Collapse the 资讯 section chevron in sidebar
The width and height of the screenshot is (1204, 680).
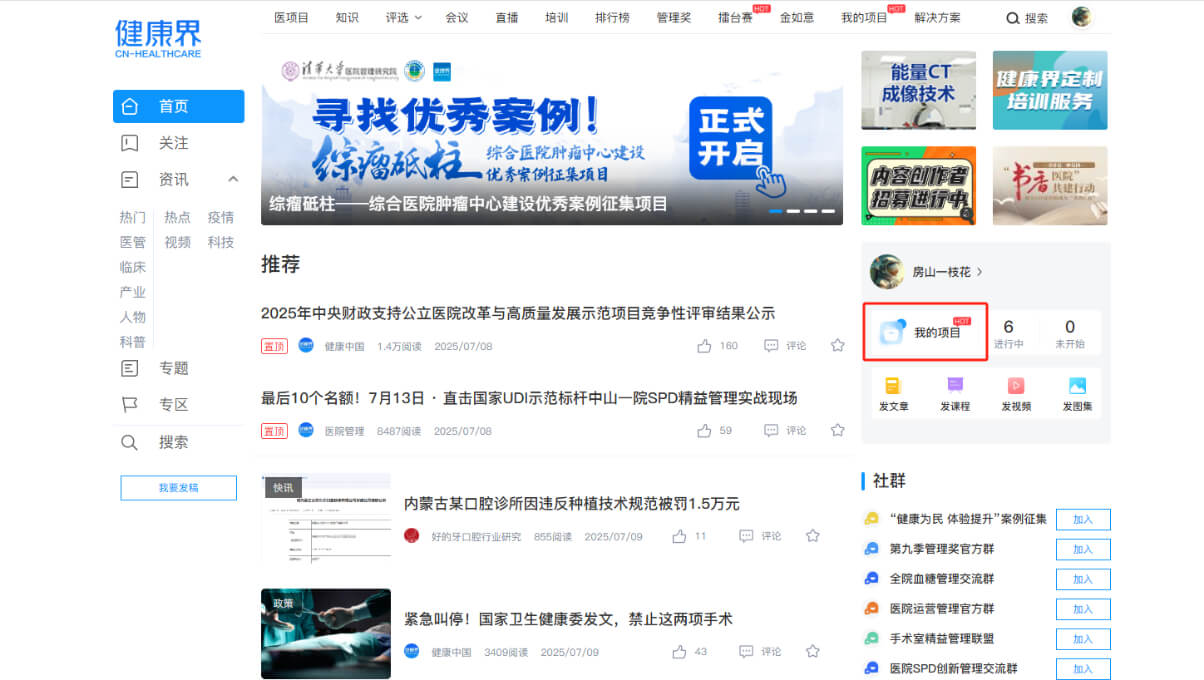tap(233, 180)
